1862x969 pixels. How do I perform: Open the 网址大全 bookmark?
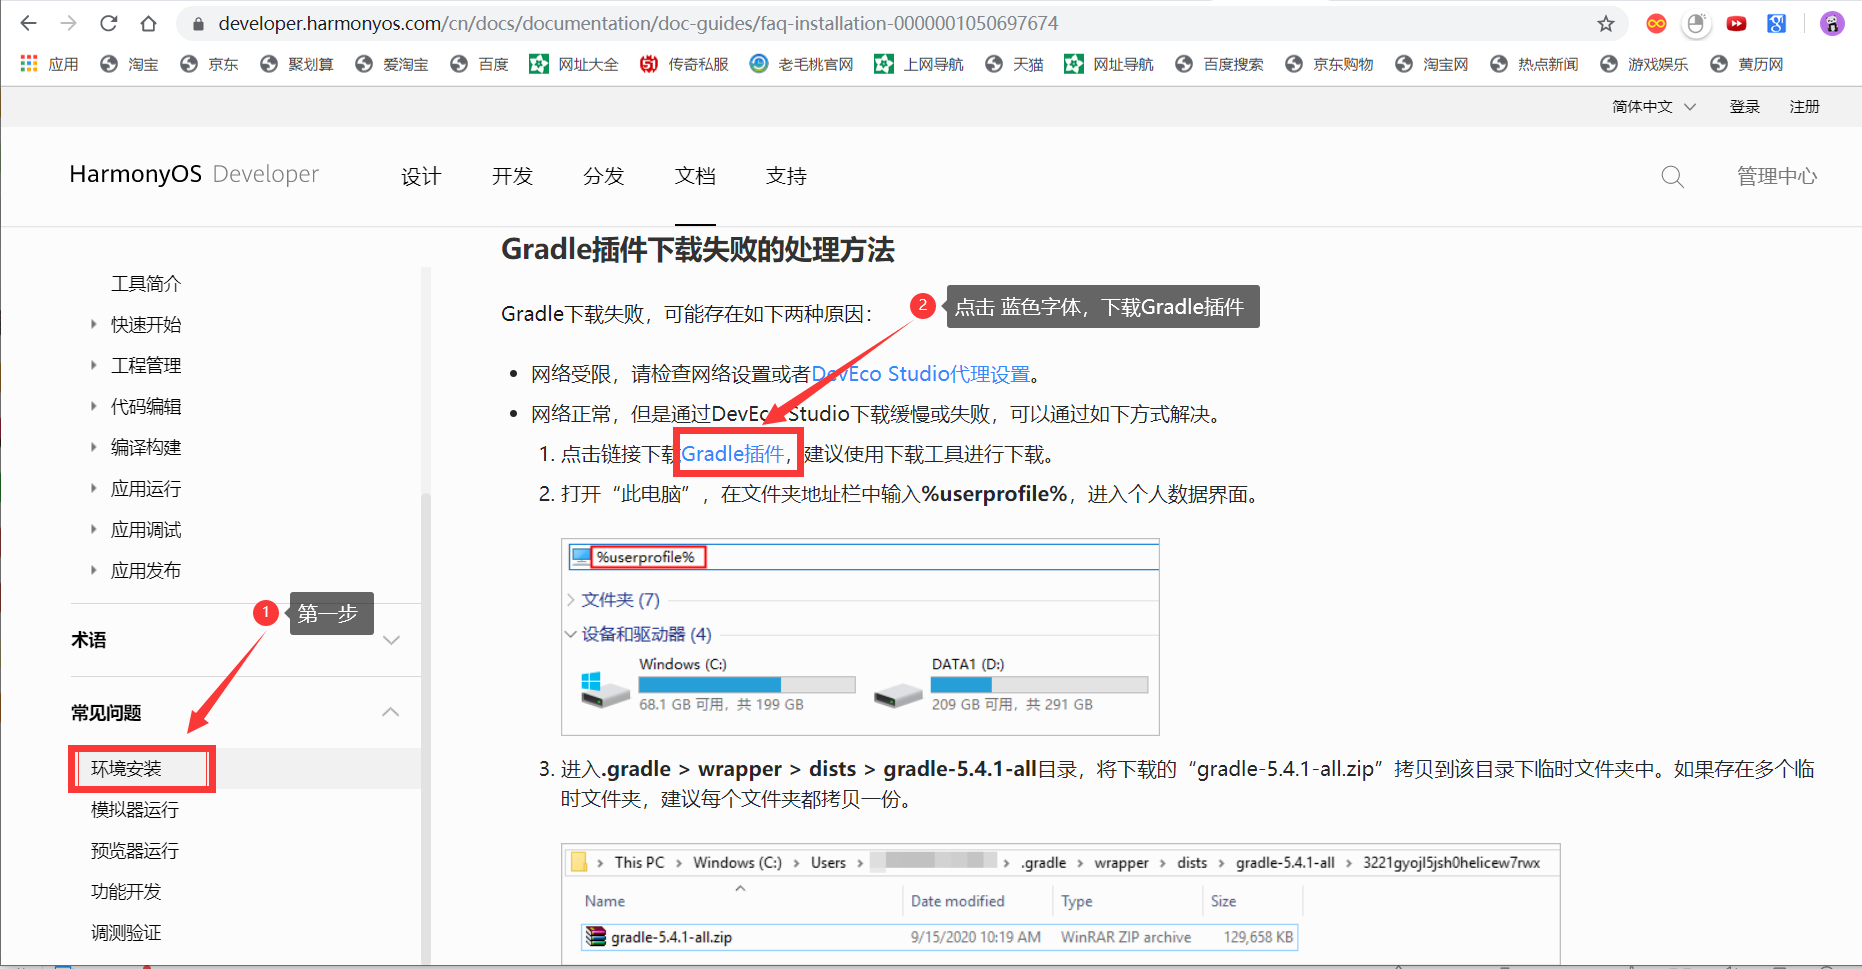pos(574,64)
